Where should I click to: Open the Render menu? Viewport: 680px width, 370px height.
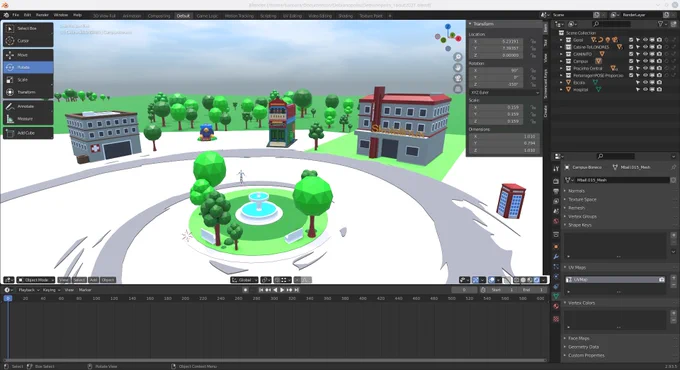[42, 15]
